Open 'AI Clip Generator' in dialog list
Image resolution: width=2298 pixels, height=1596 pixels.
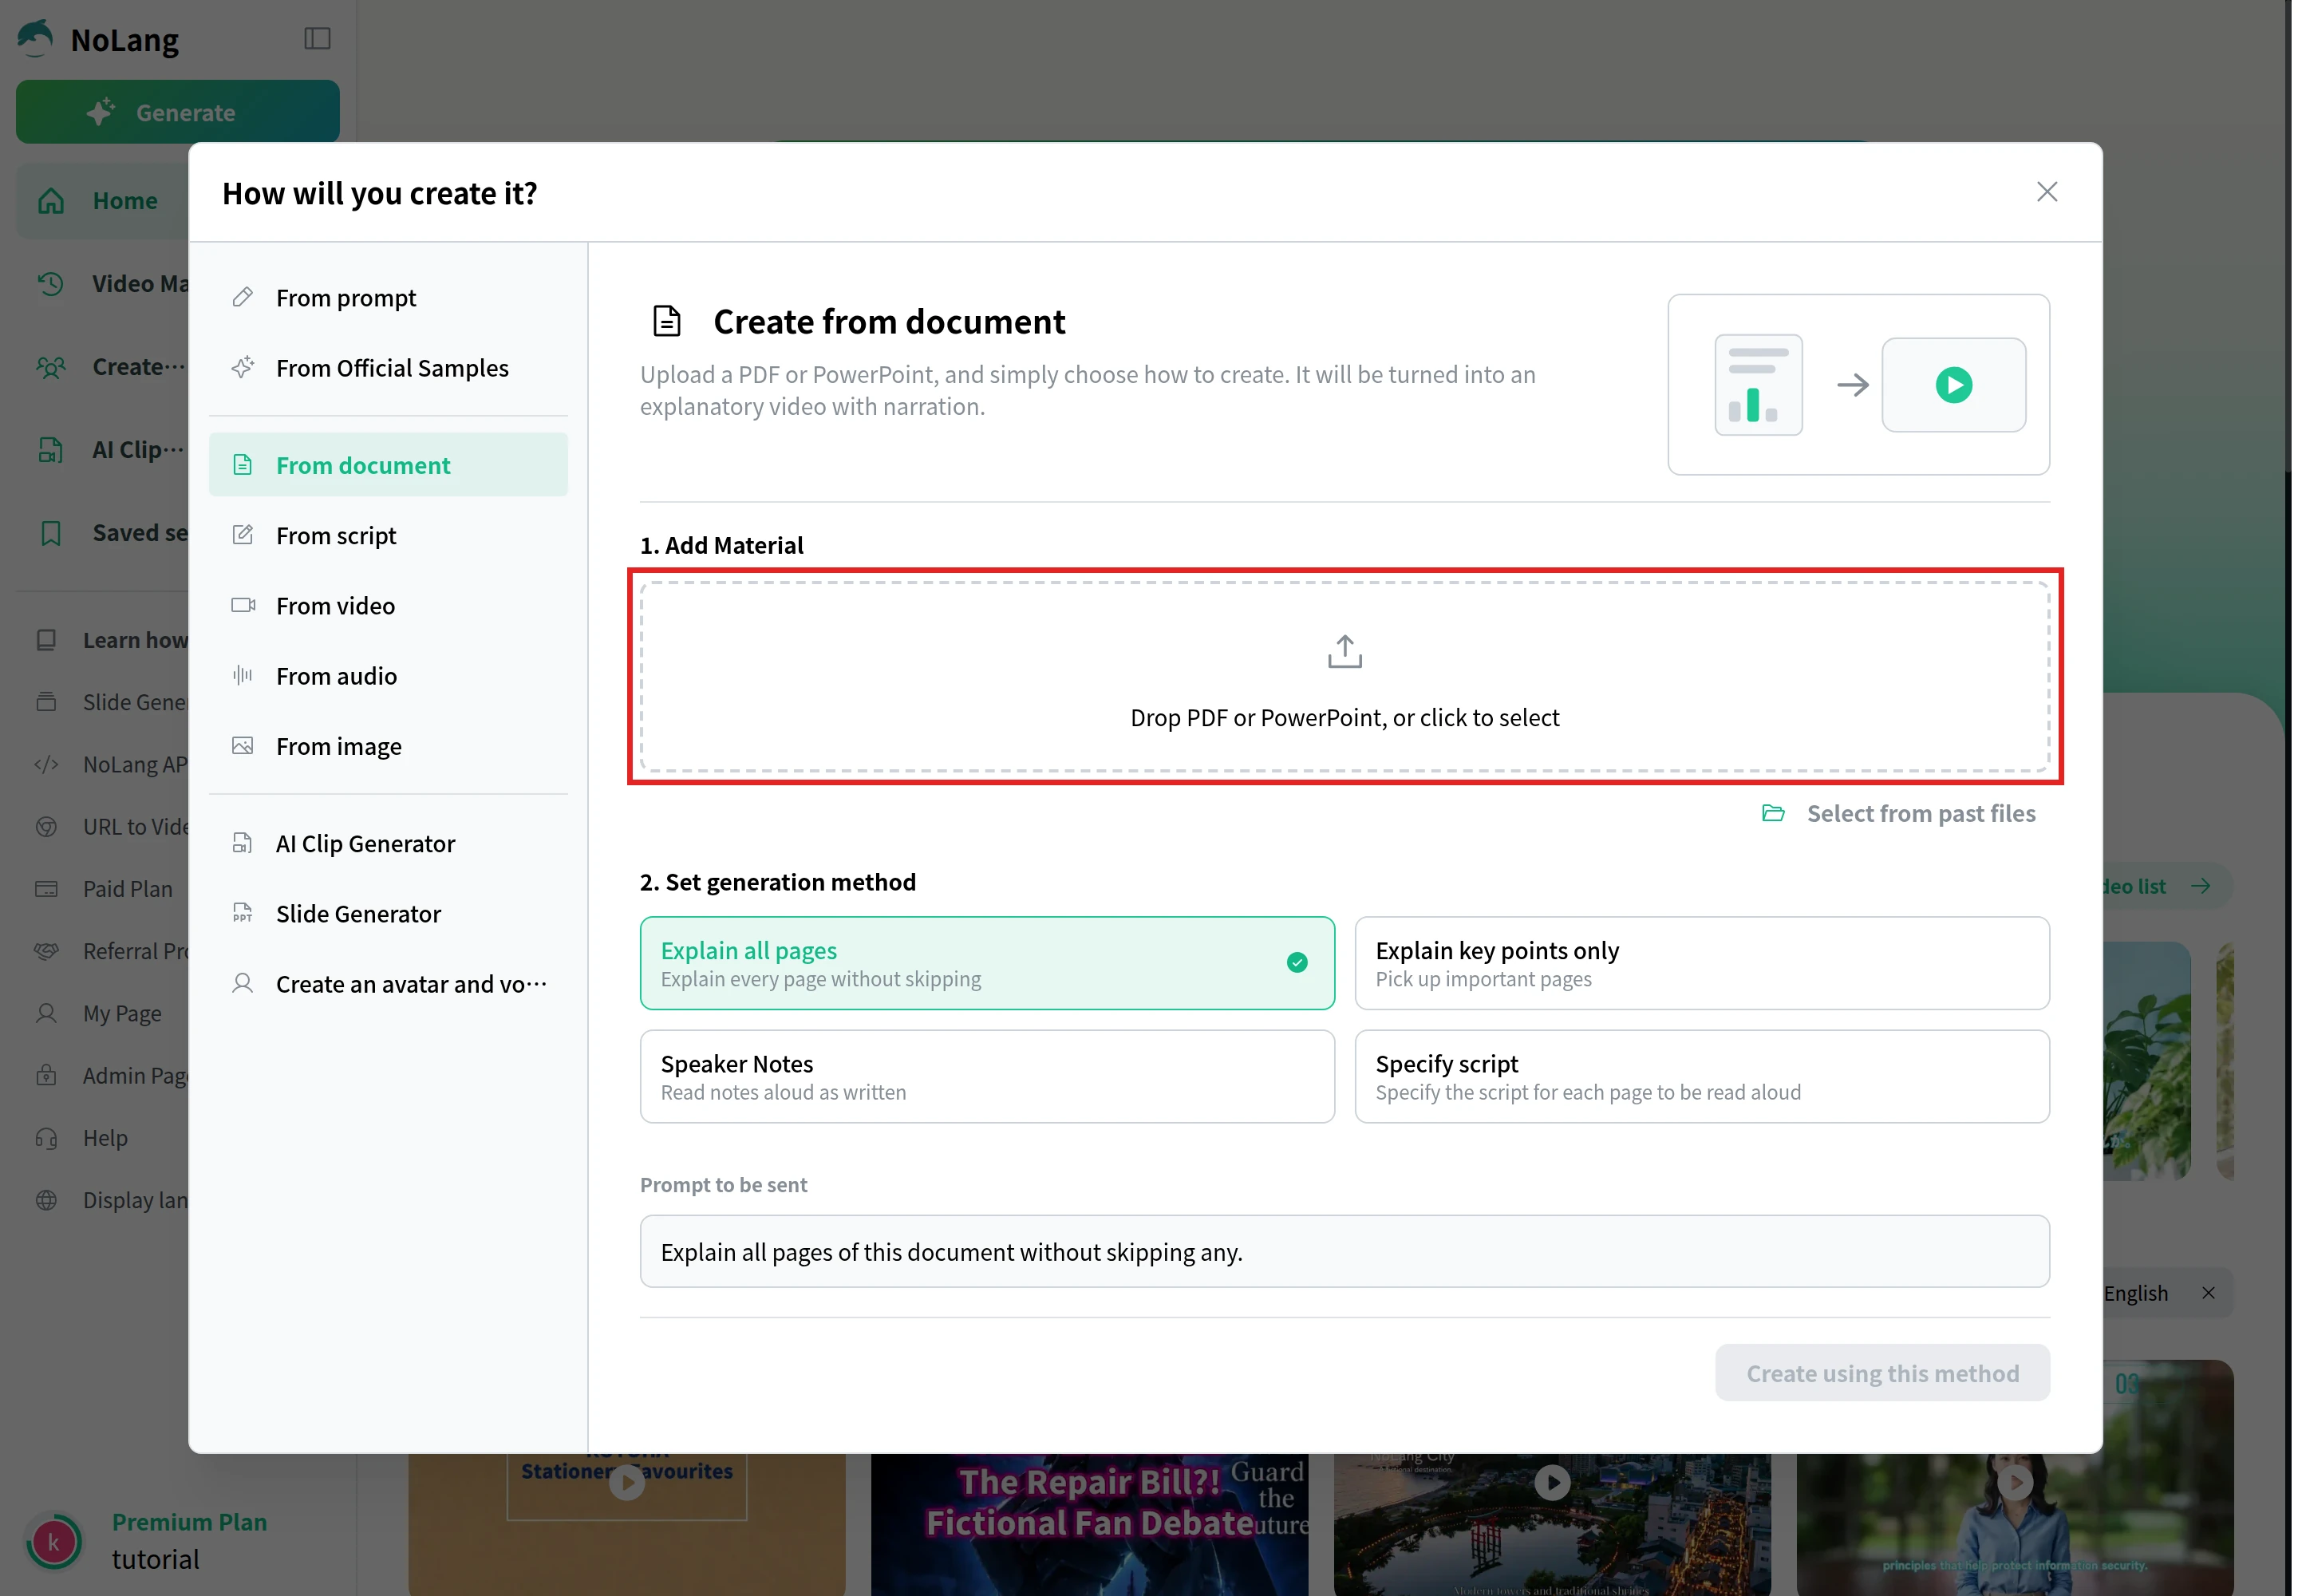(x=388, y=844)
